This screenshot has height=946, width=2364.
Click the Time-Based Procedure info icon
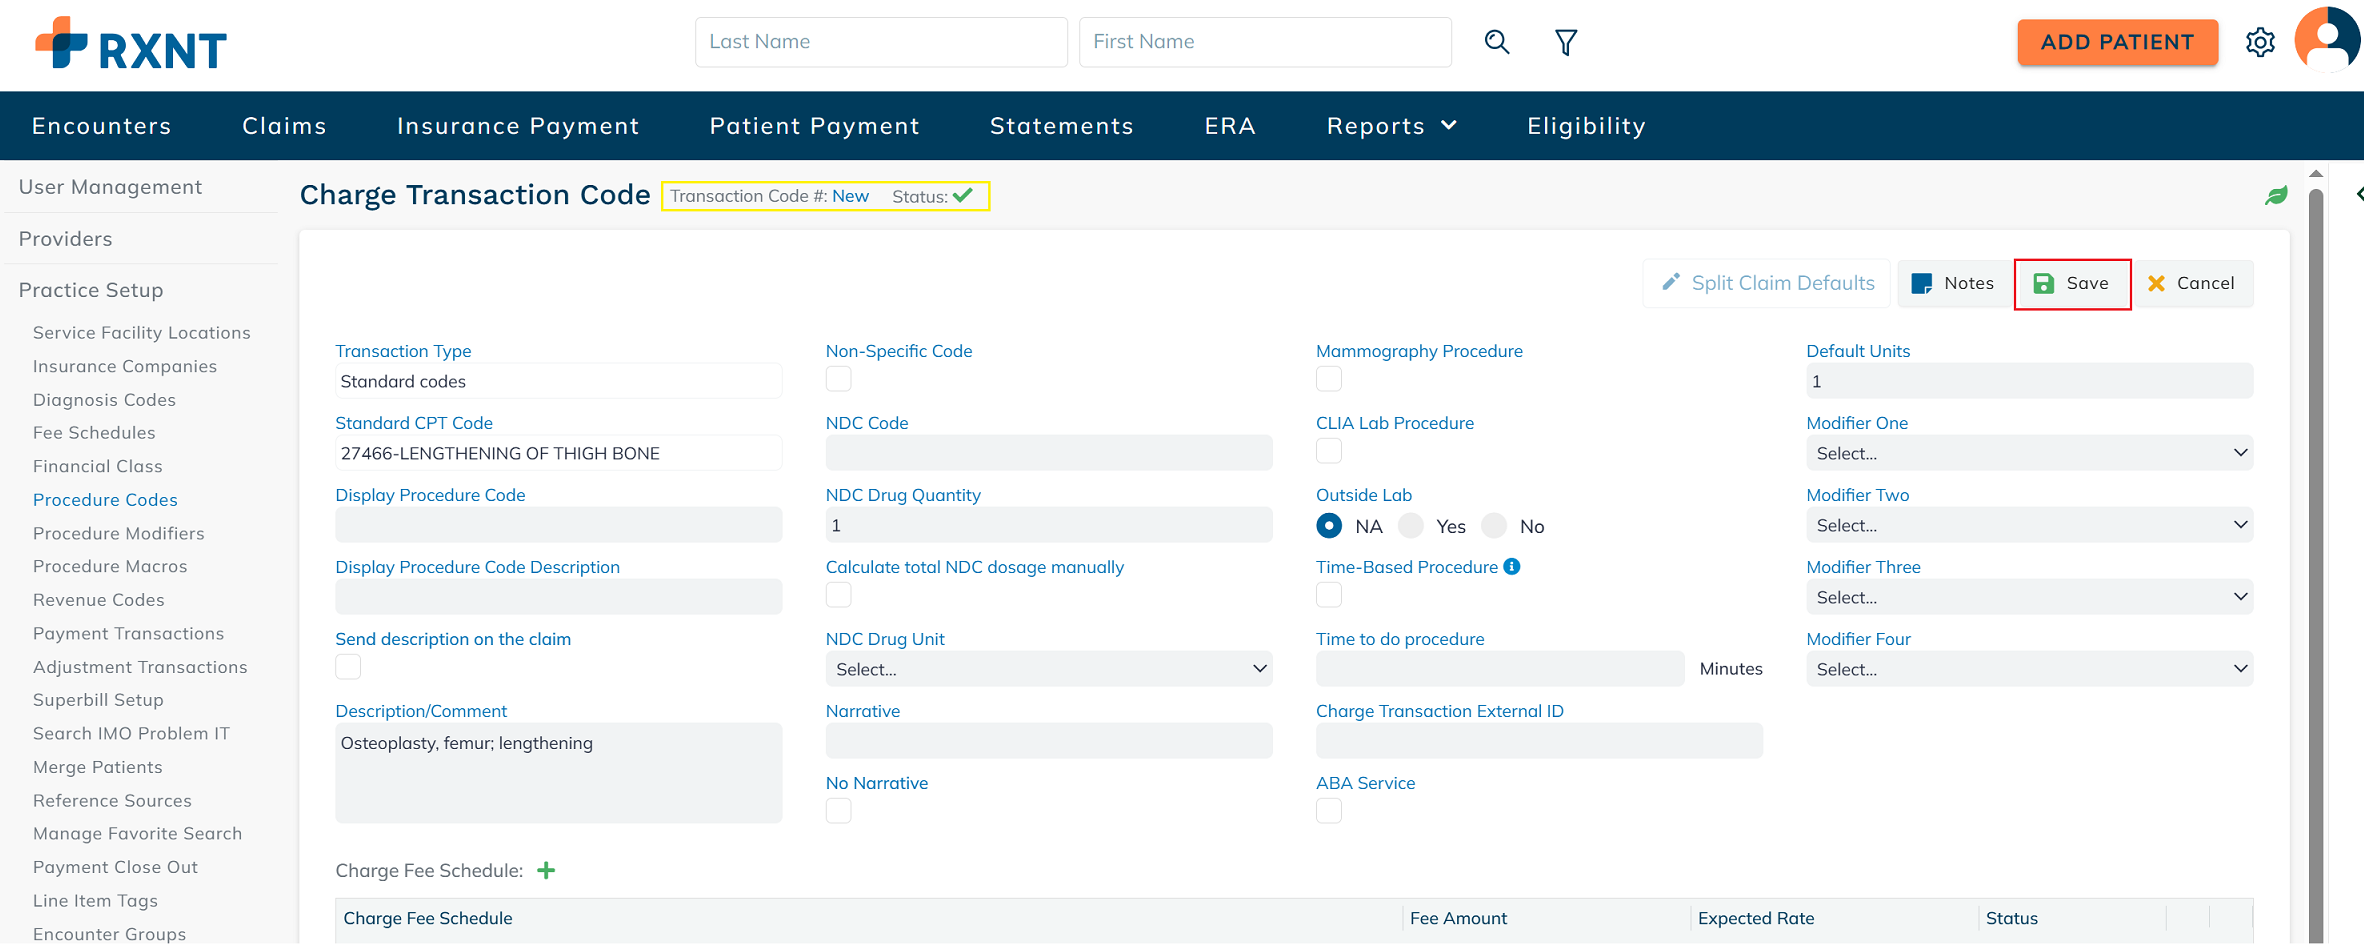point(1512,567)
